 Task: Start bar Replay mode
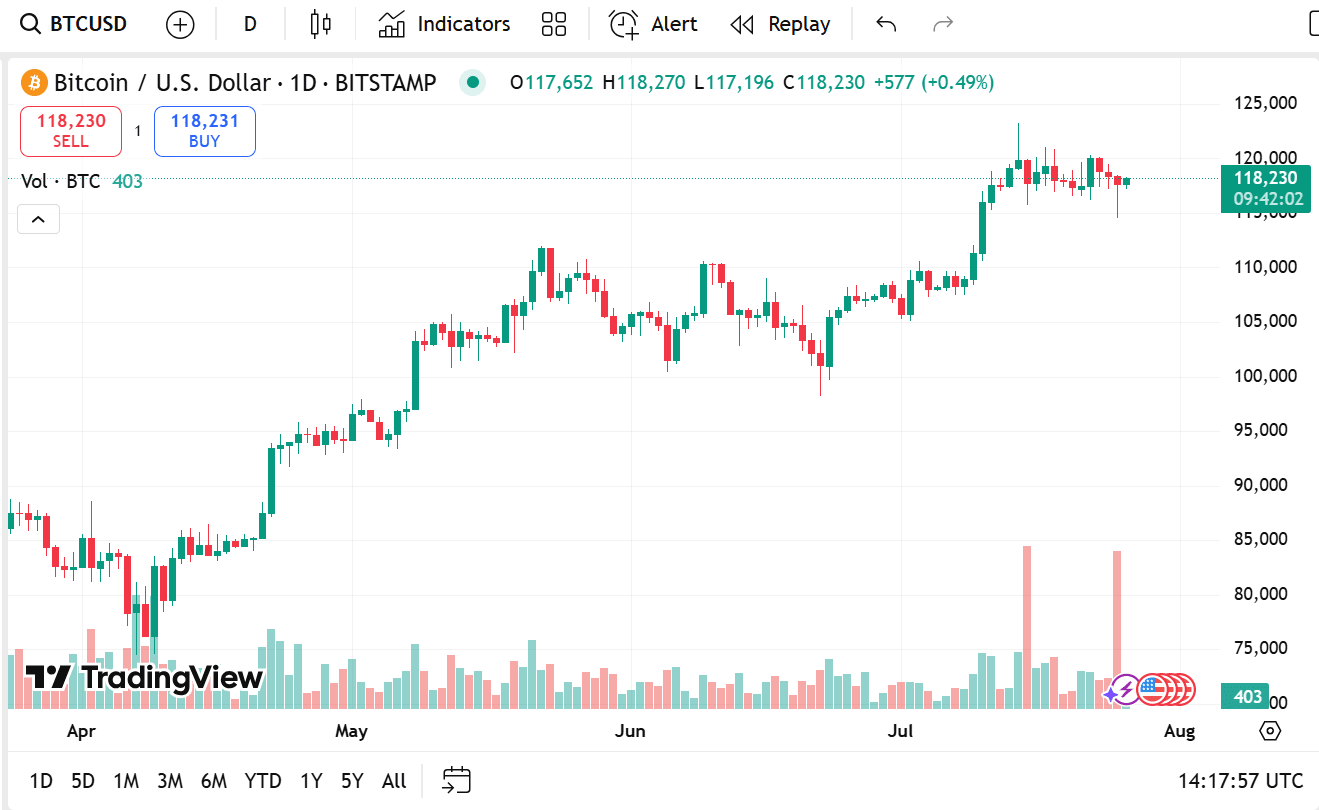pos(780,24)
